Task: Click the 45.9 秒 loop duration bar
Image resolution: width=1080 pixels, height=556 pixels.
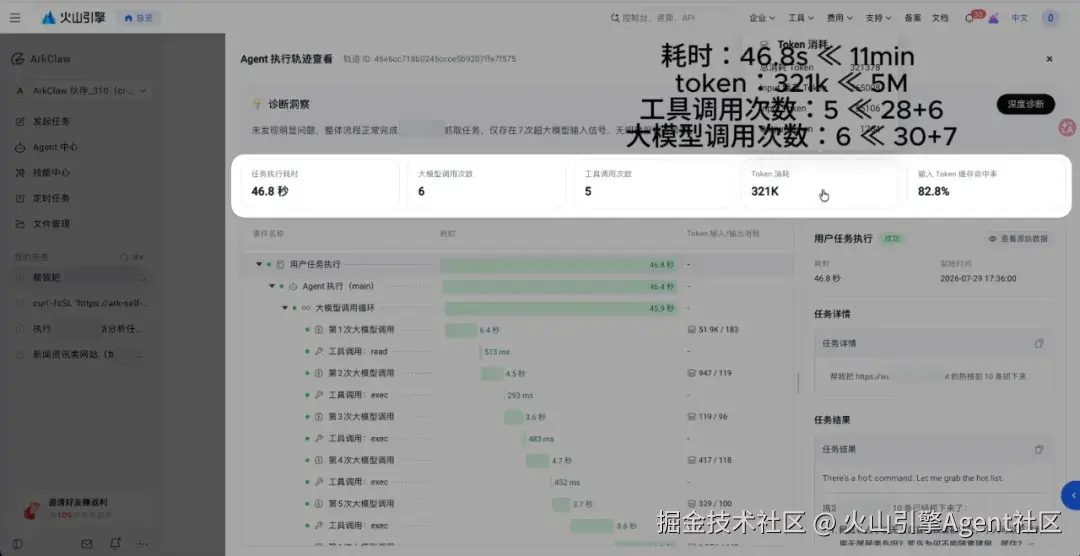Action: (x=561, y=308)
